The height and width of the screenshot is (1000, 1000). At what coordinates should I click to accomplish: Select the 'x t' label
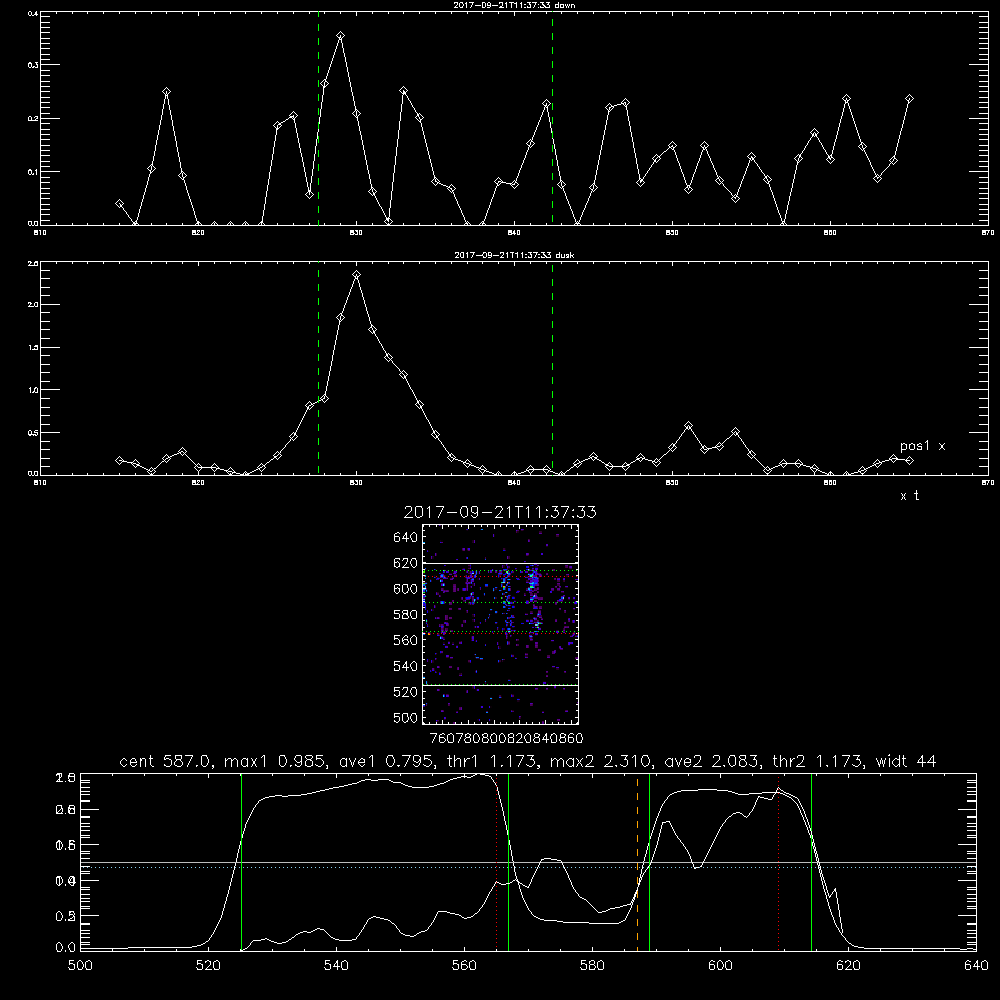909,496
